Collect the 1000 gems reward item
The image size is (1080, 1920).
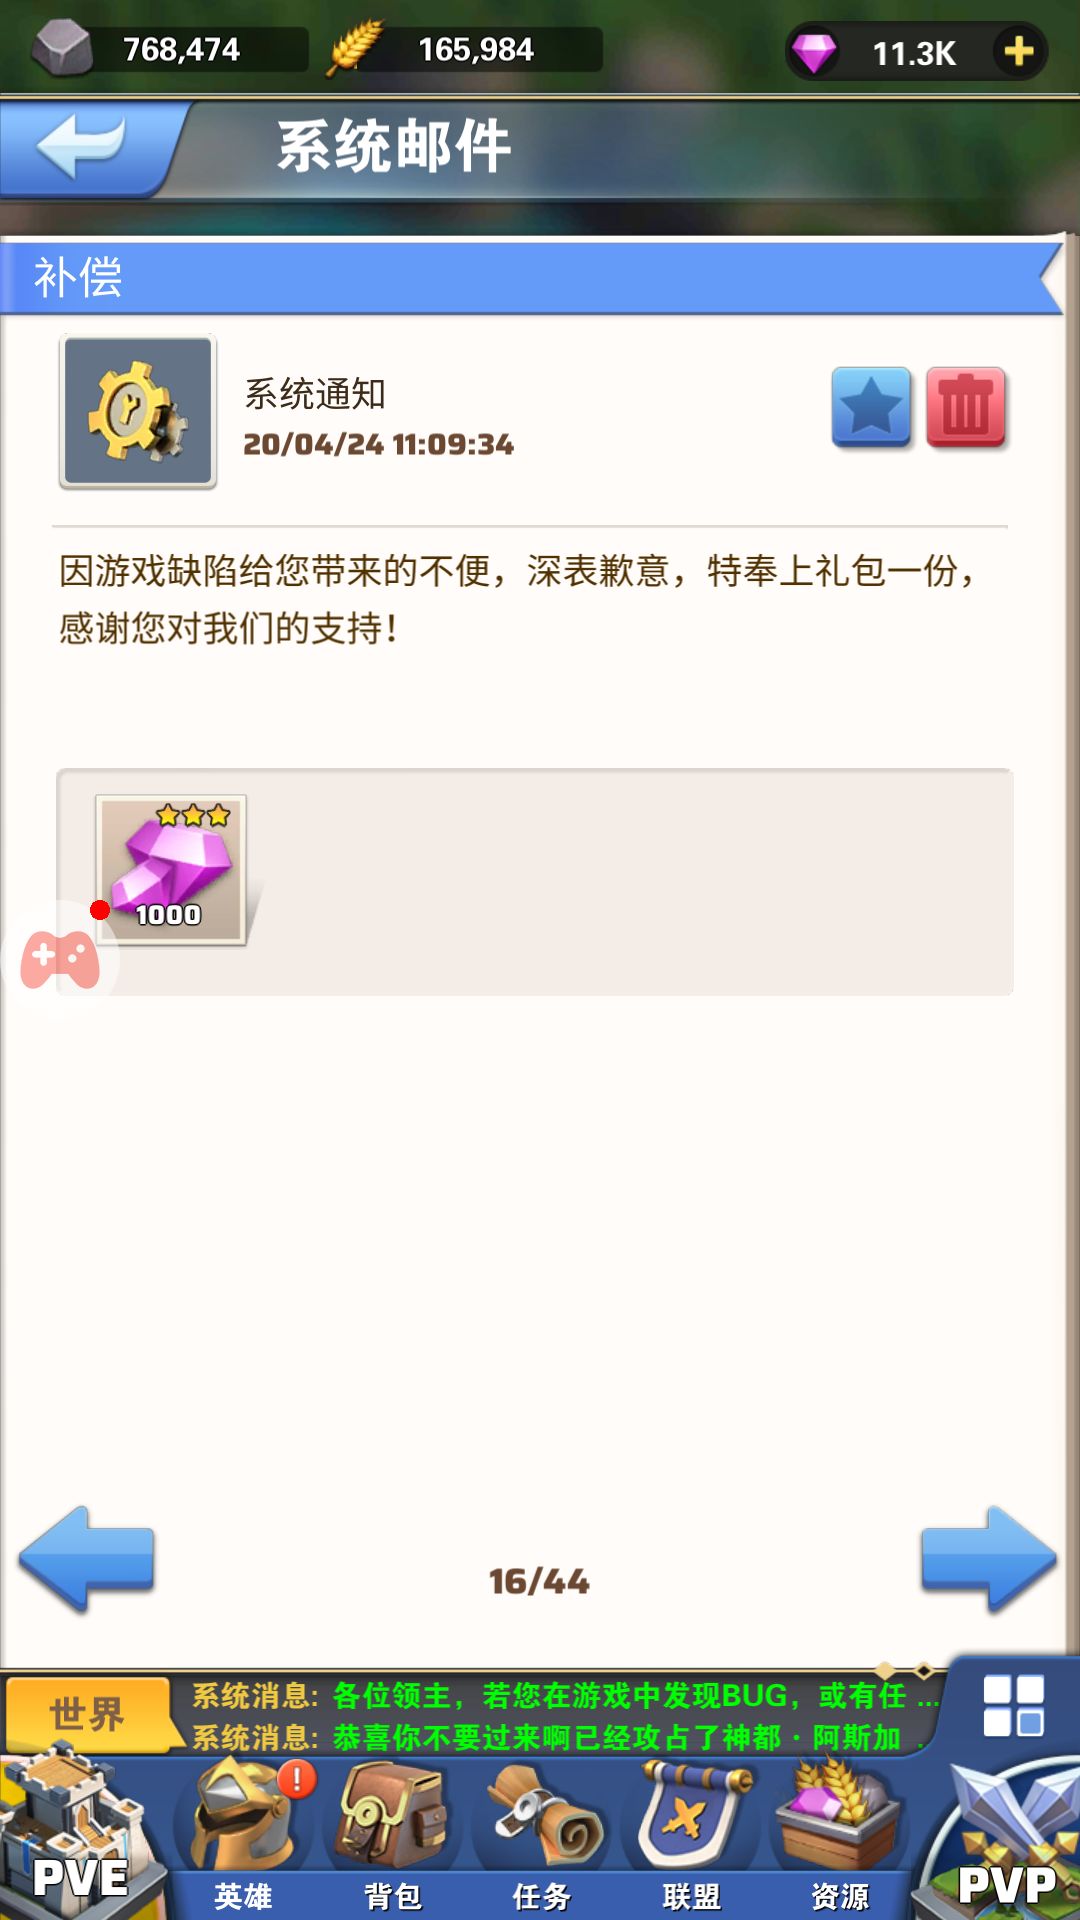[x=171, y=869]
